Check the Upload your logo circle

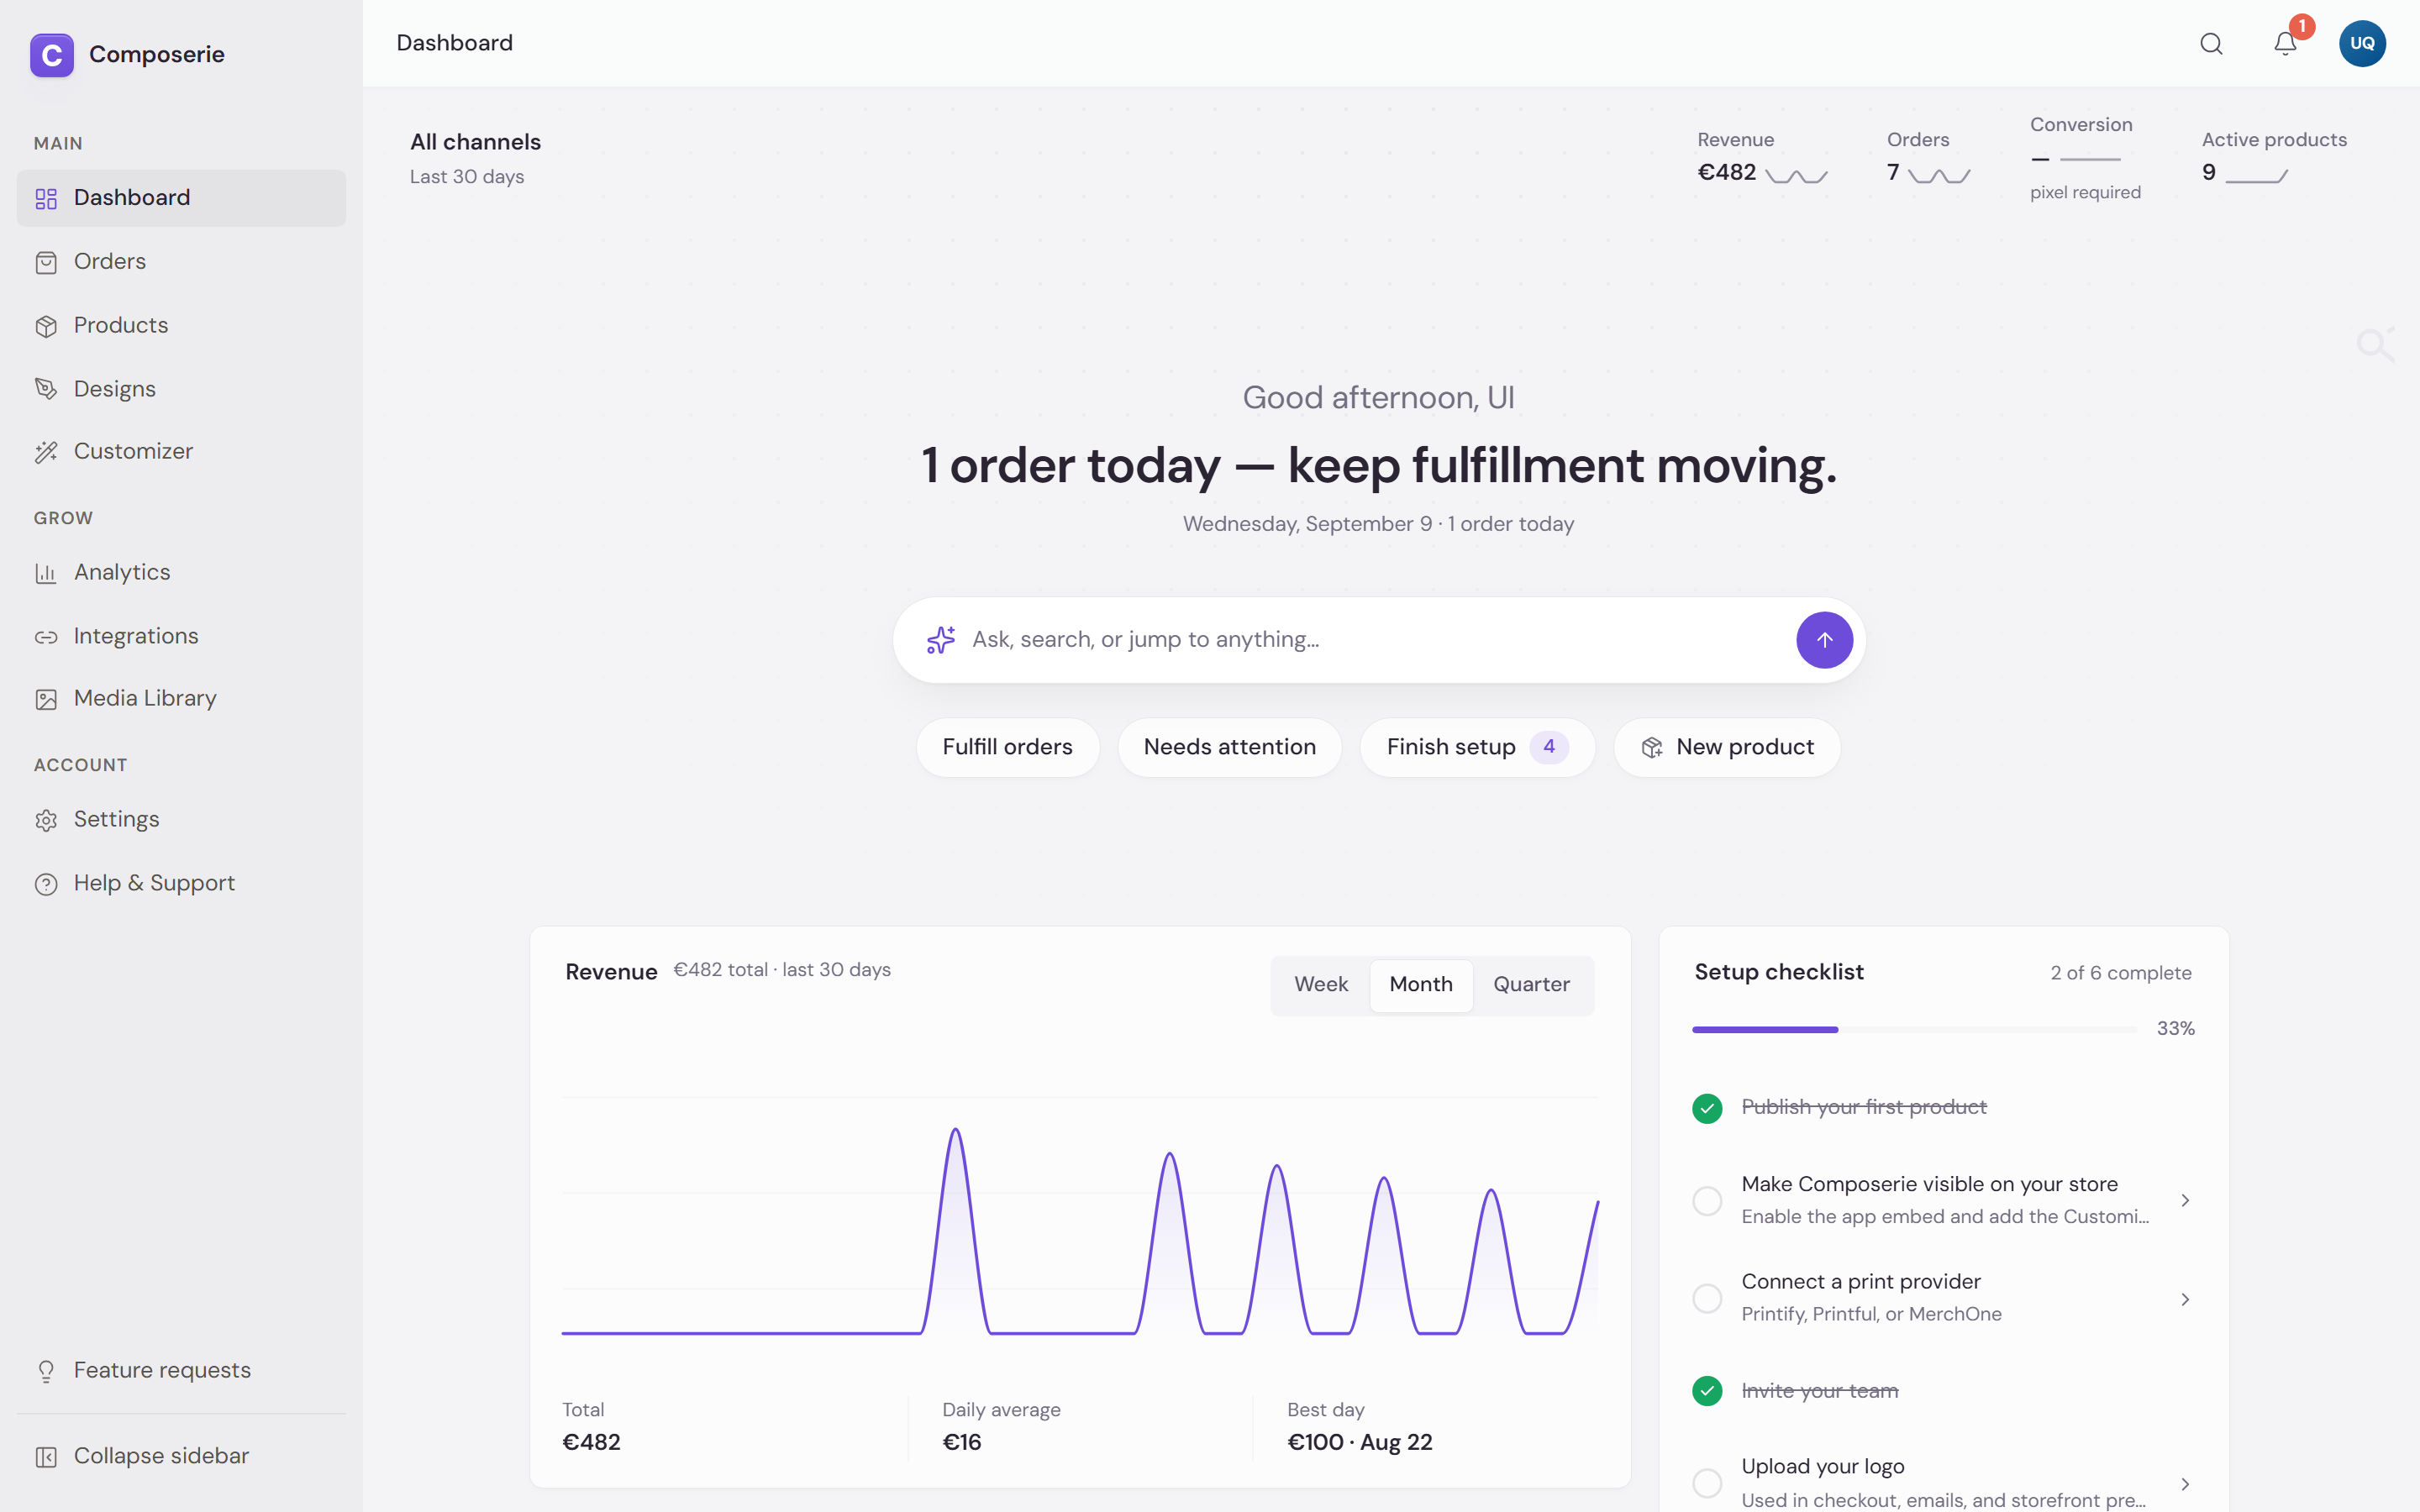pyautogui.click(x=1707, y=1483)
